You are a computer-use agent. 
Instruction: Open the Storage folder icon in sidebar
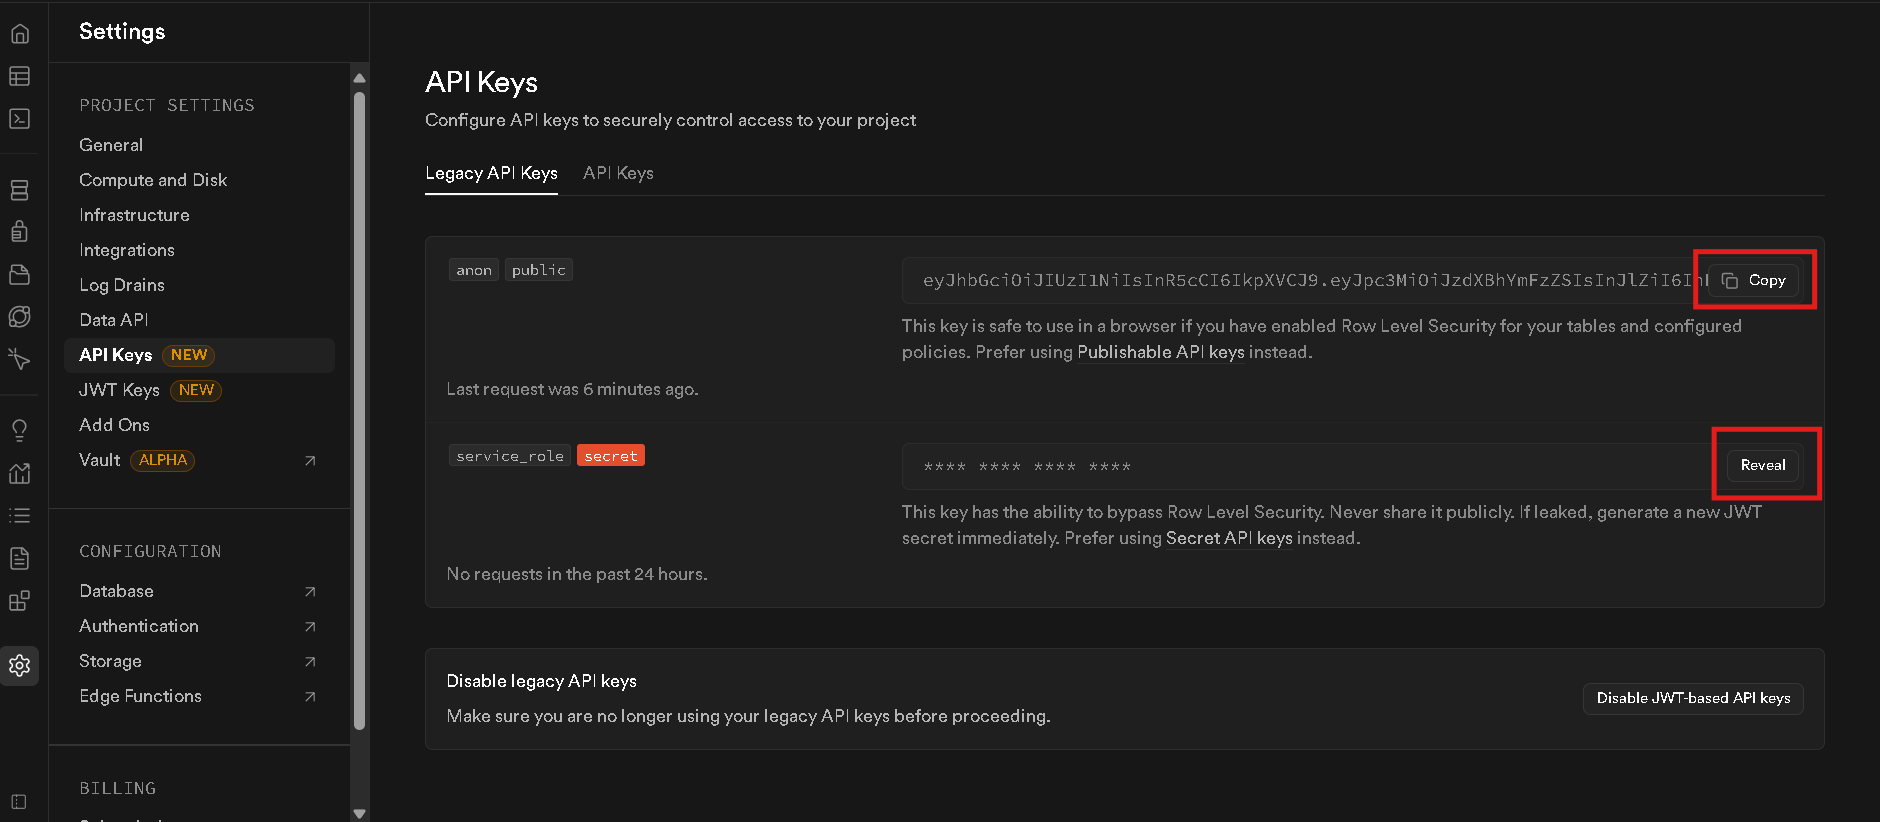click(x=19, y=274)
